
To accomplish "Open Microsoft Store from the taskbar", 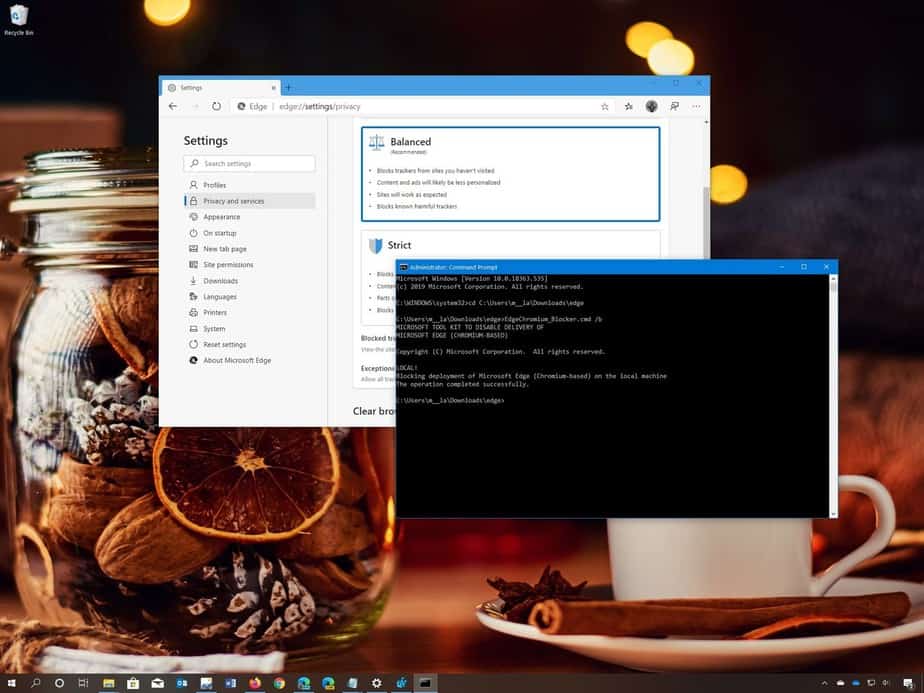I will pos(133,683).
